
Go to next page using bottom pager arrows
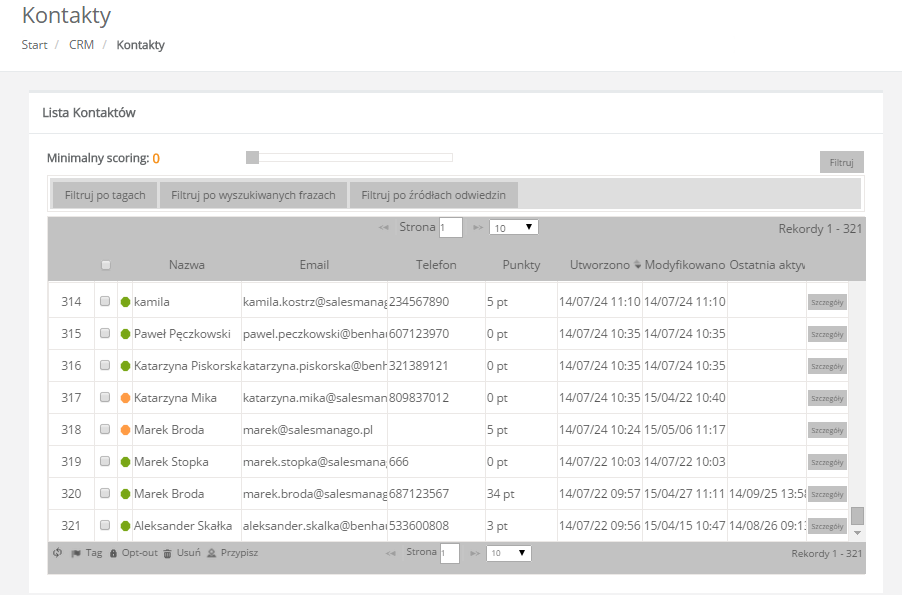(x=475, y=554)
